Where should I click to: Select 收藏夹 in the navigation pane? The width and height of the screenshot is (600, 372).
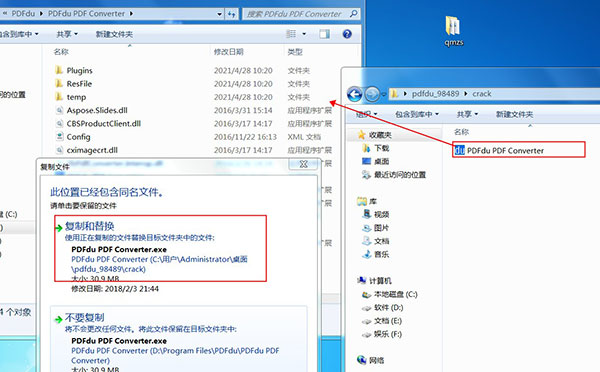(x=375, y=135)
